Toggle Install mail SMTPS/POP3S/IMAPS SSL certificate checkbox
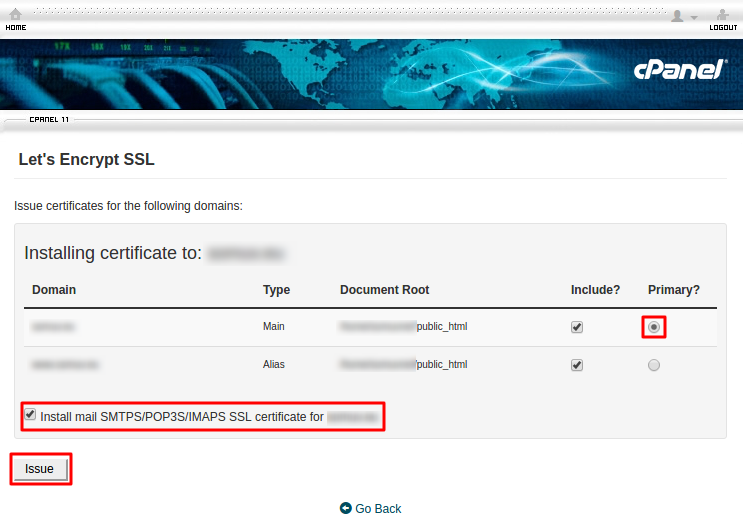This screenshot has height=524, width=743. [x=30, y=414]
